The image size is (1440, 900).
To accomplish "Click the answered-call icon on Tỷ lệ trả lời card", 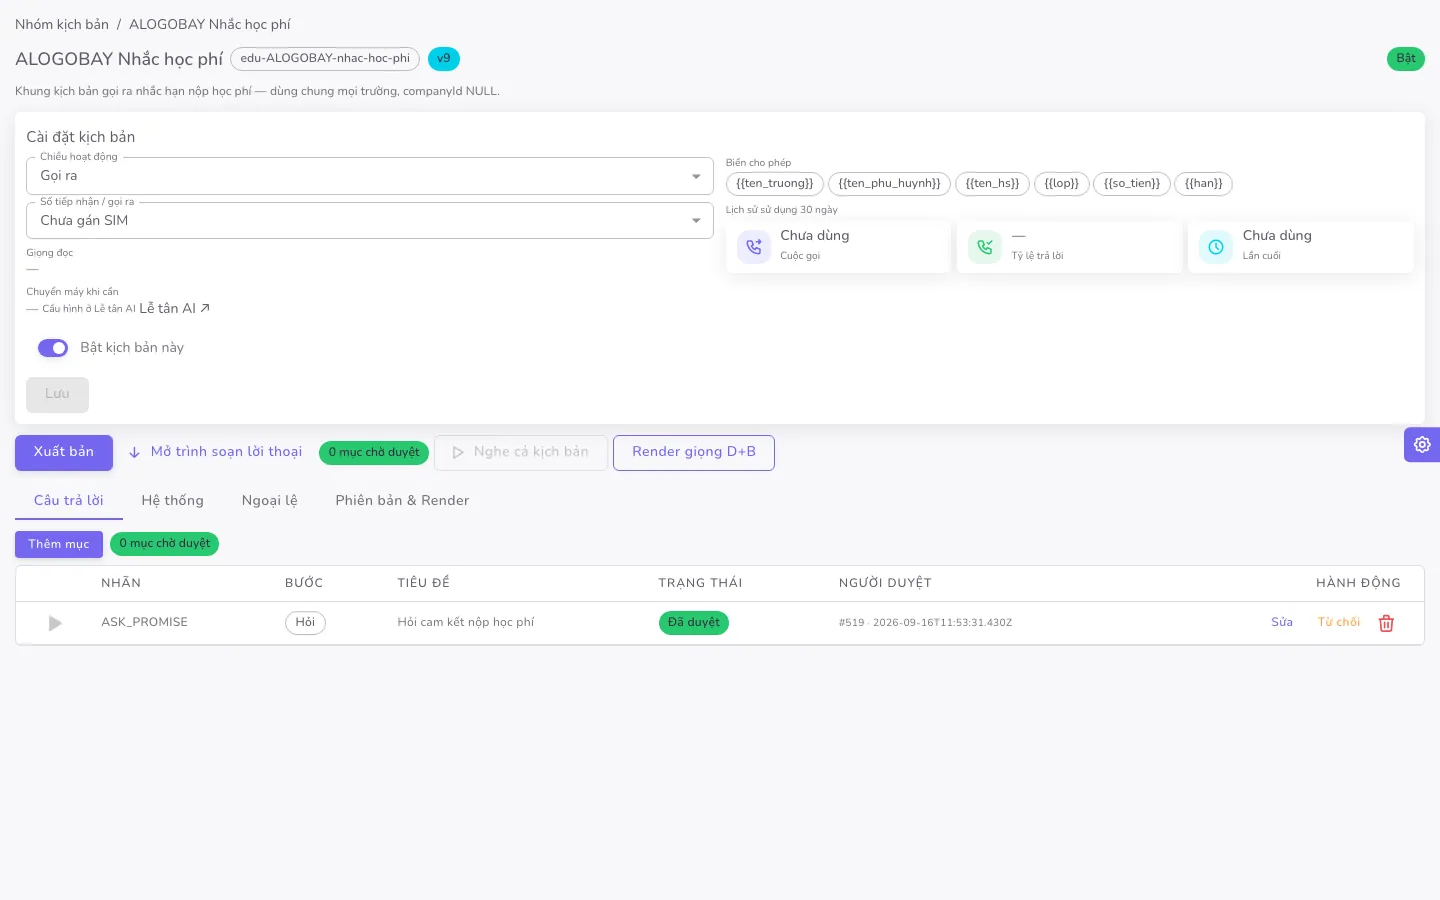I will click(x=985, y=246).
